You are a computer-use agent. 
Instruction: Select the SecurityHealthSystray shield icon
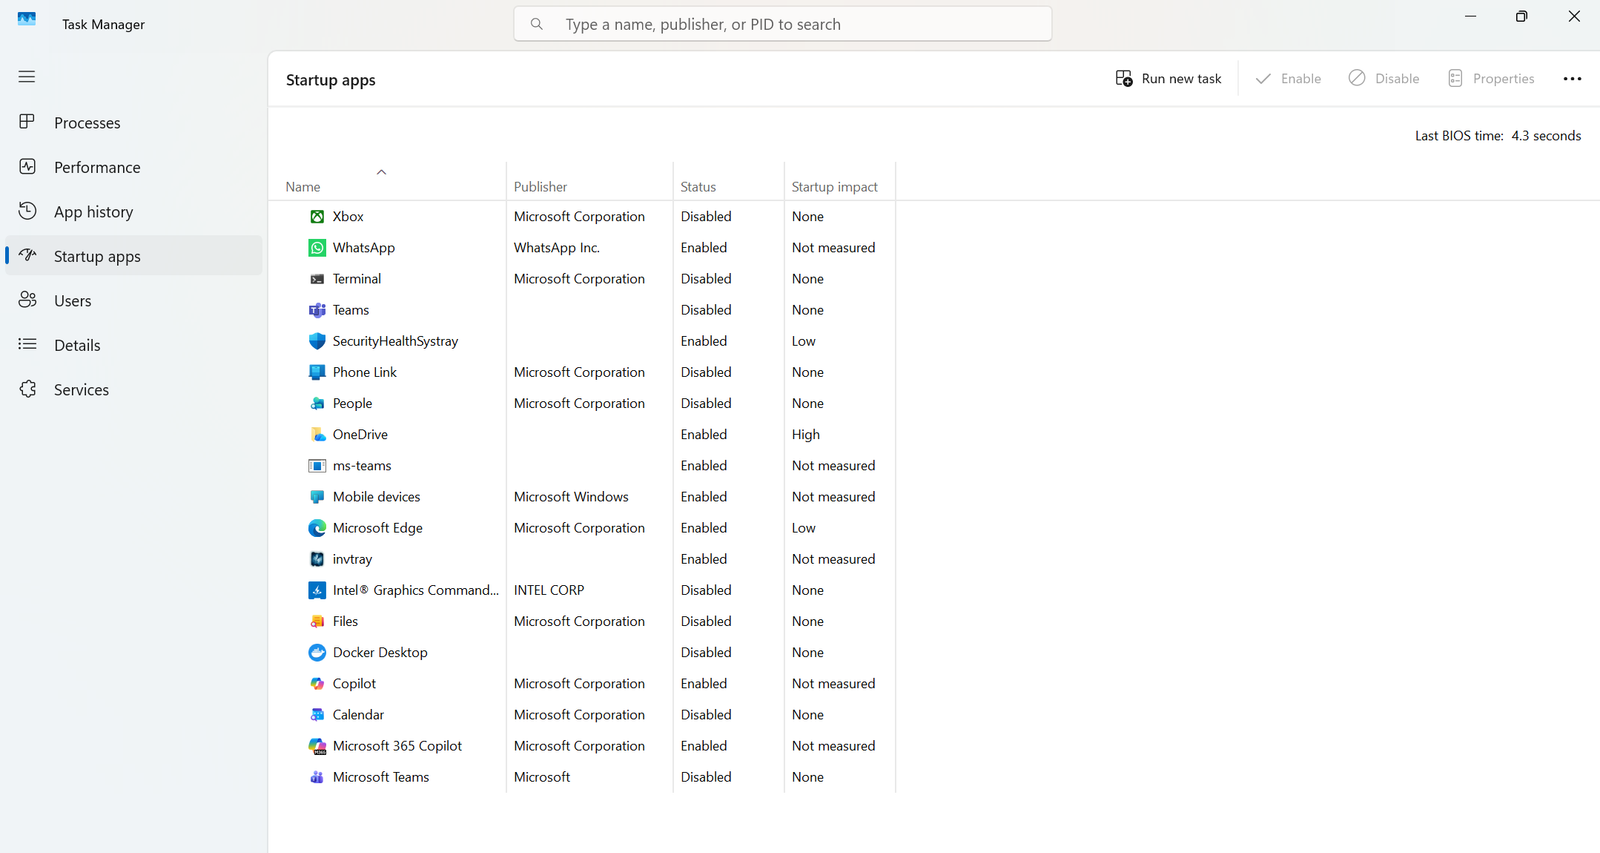317,341
